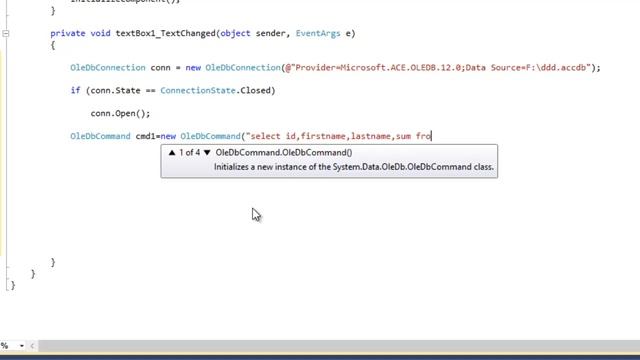Collapse the textBox1_TextChanged method outline

click(6, 33)
